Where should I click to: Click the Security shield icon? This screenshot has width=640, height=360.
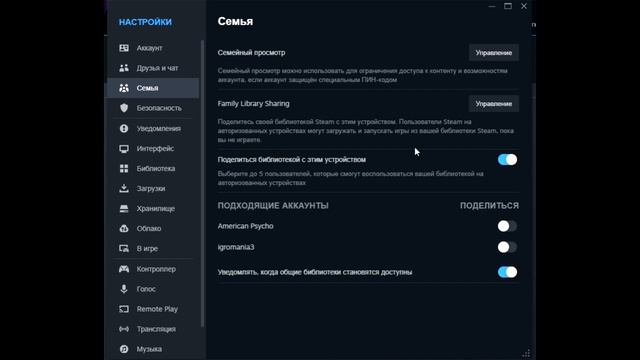pyautogui.click(x=124, y=108)
